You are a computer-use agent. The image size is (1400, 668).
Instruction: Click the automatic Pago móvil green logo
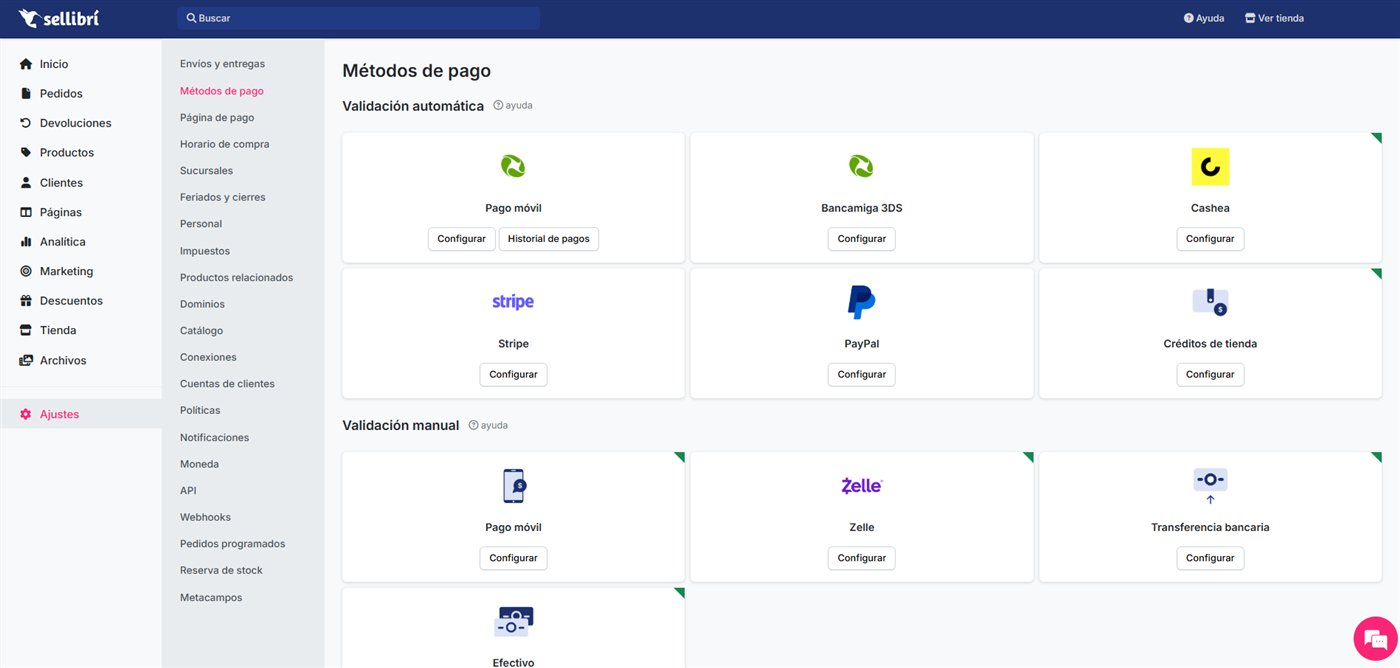(513, 166)
